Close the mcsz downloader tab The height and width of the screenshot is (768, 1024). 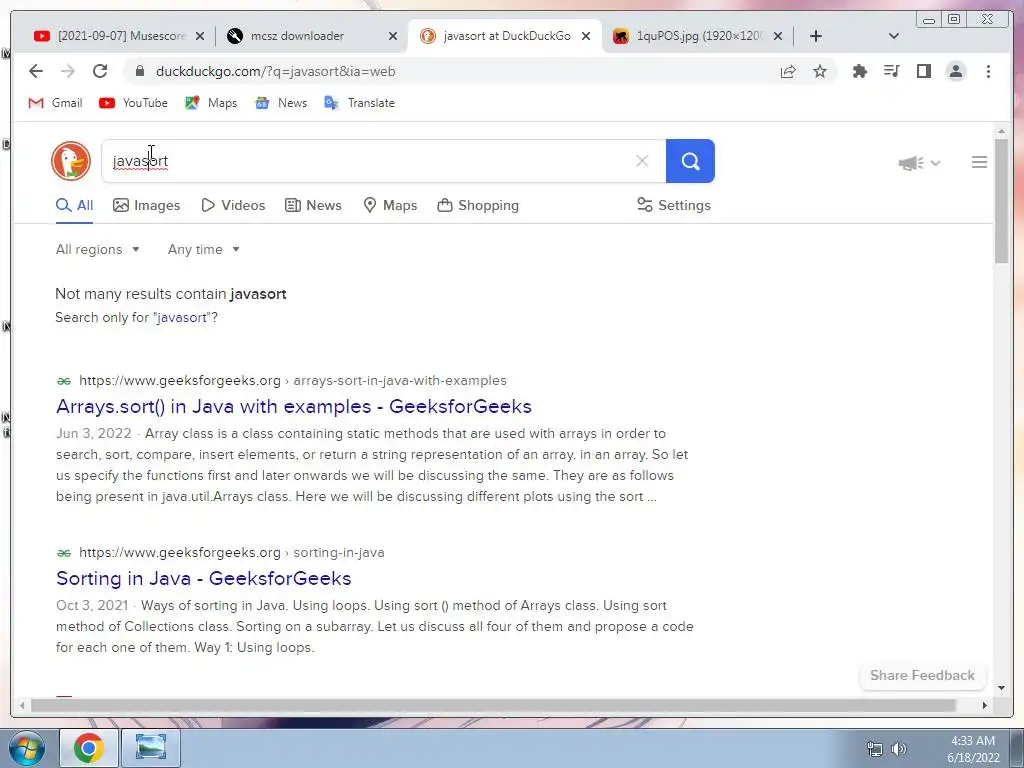[x=393, y=36]
